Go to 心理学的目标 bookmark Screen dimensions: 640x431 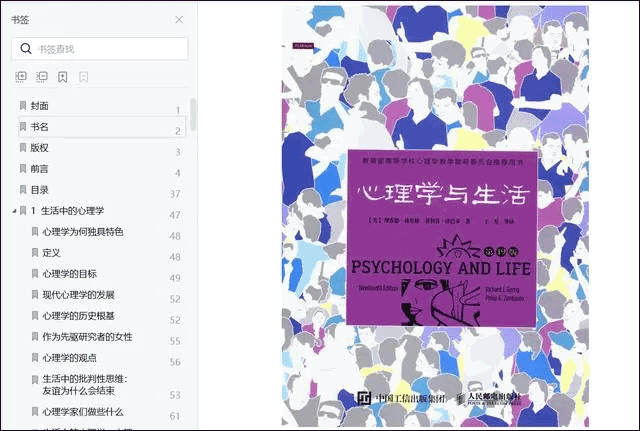coord(69,274)
